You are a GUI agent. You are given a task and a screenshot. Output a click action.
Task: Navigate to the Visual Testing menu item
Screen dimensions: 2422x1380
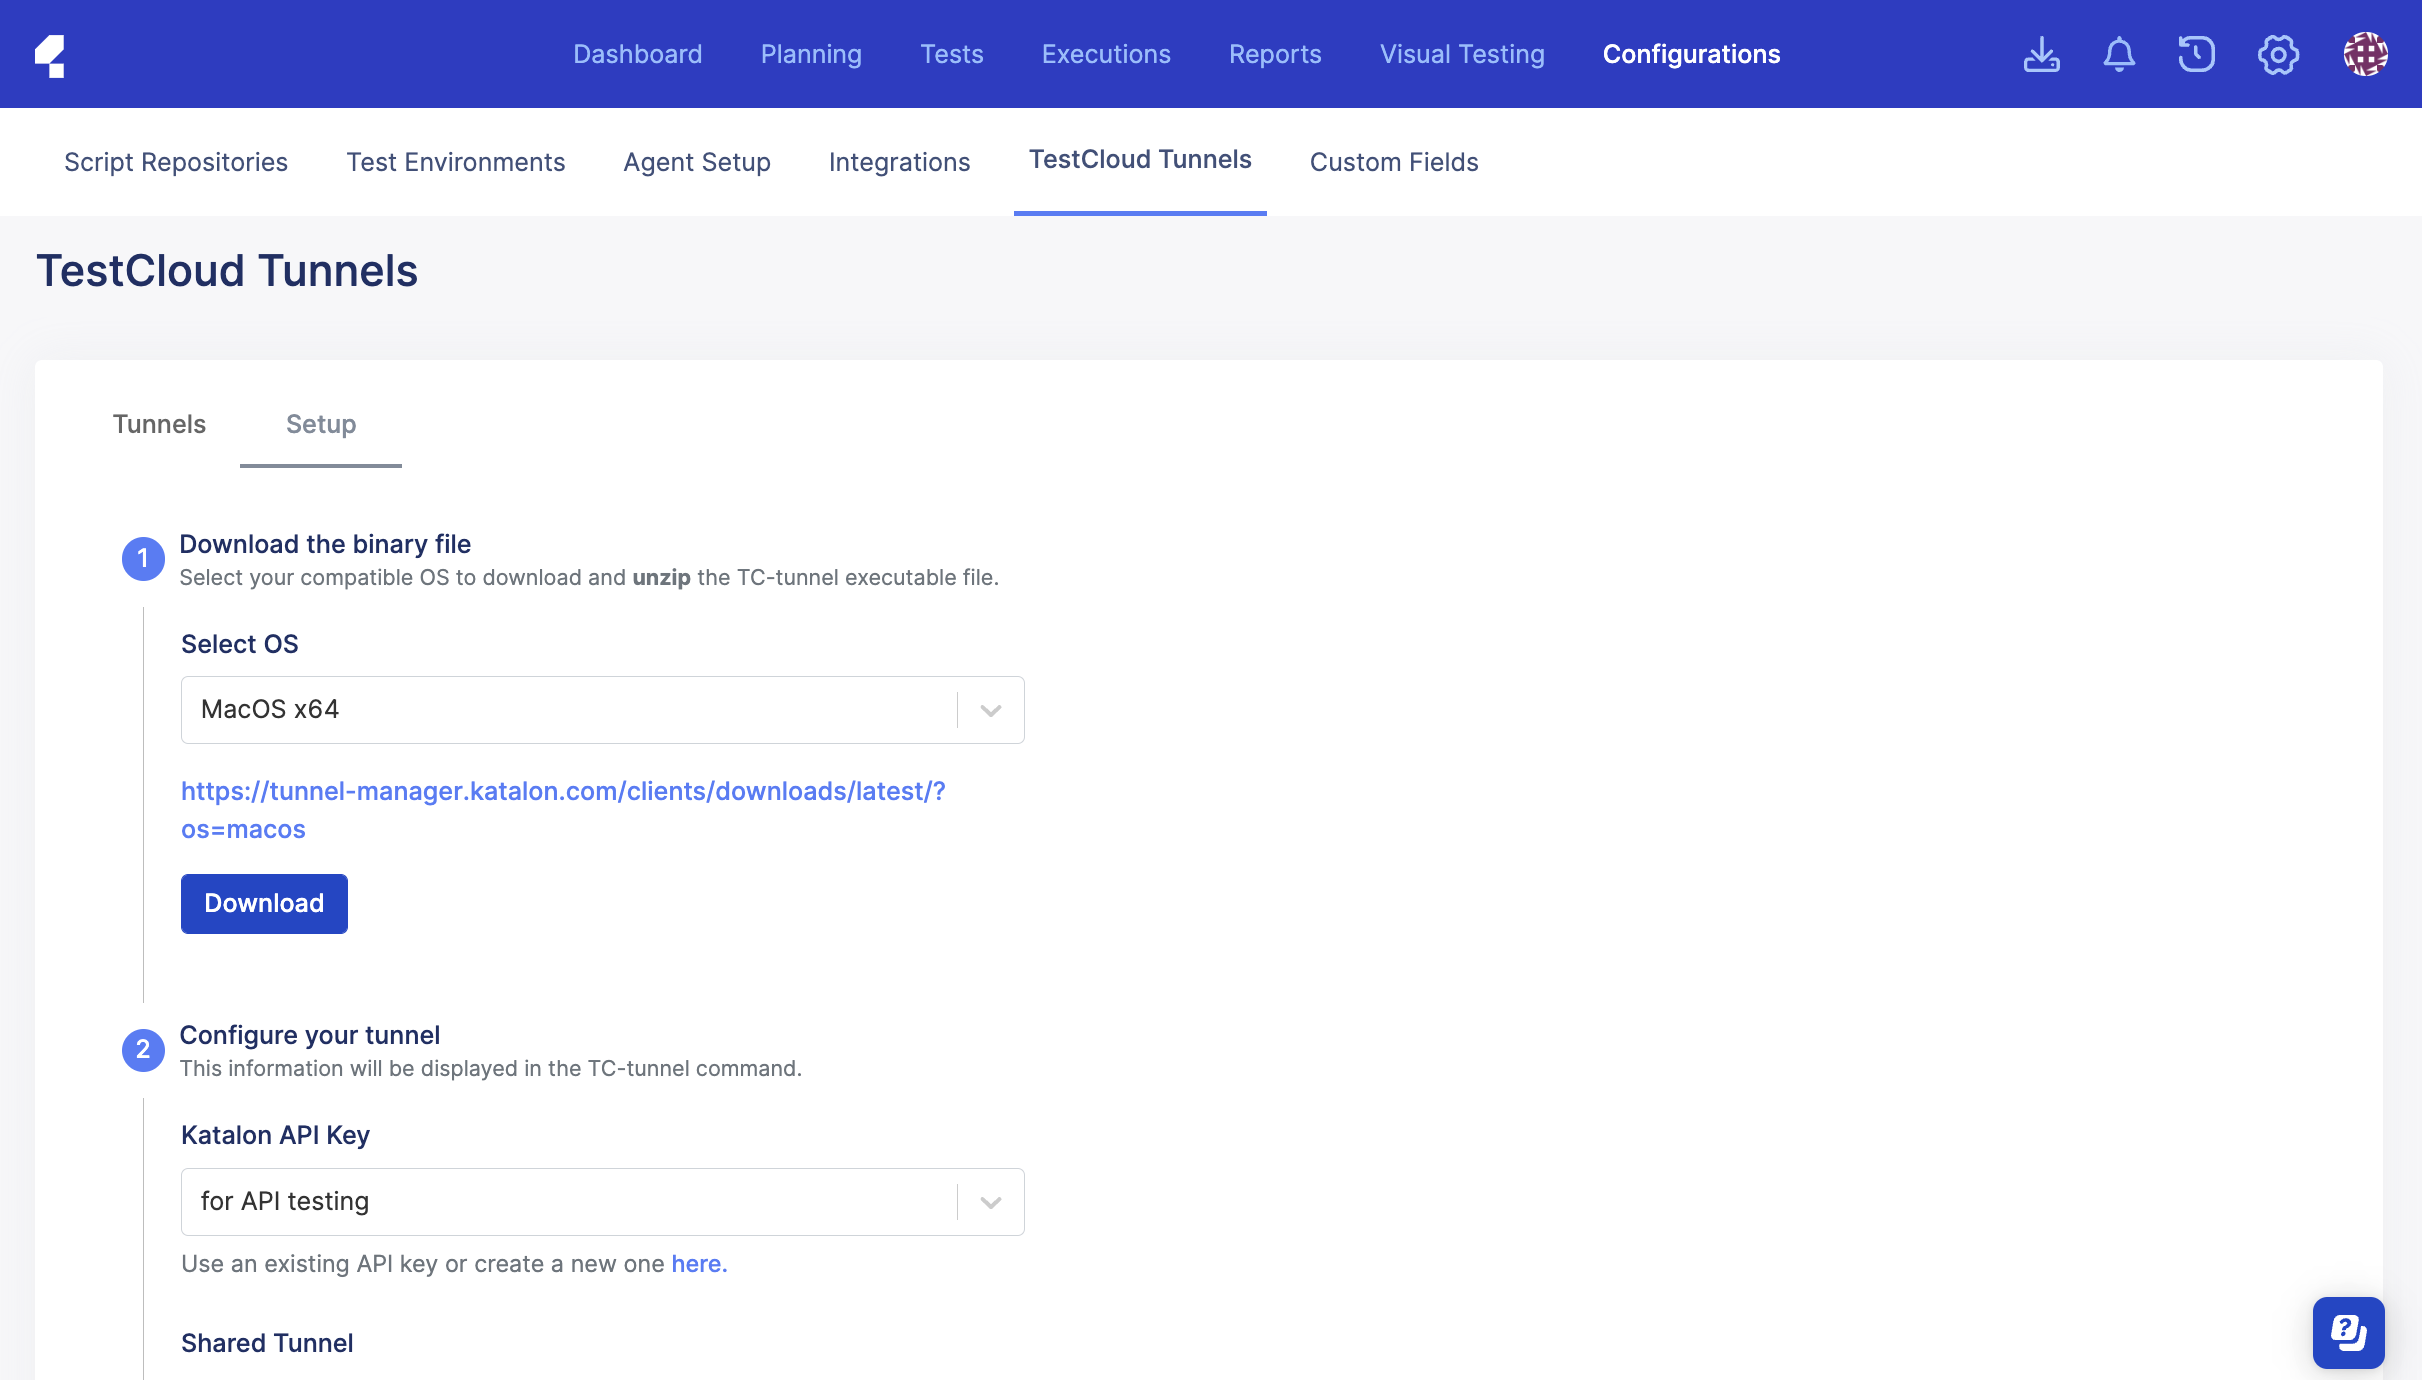[x=1462, y=53]
